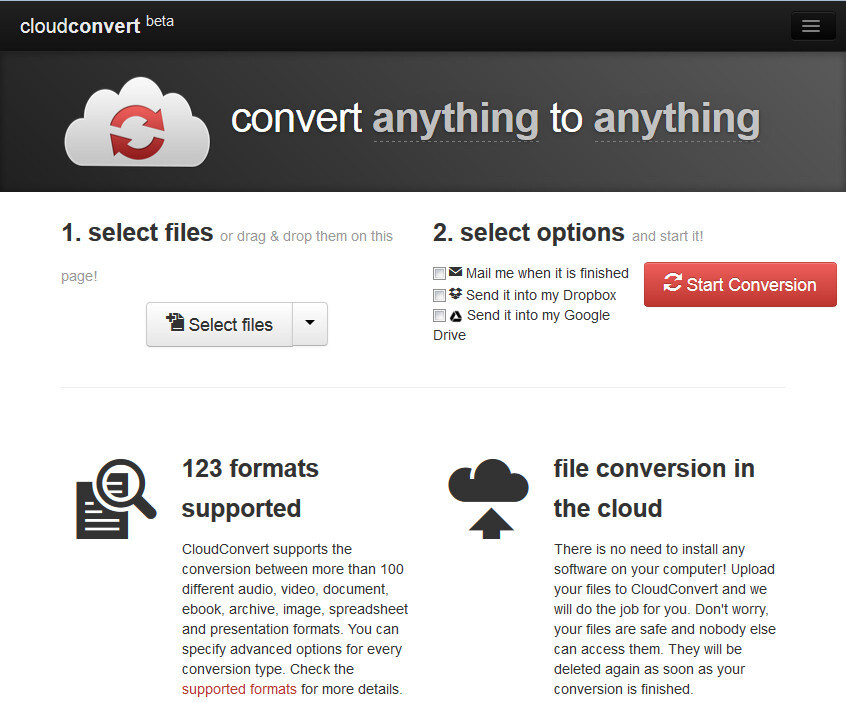Click the envelope icon next to mail option
Screen dimensions: 846x702
(x=455, y=273)
